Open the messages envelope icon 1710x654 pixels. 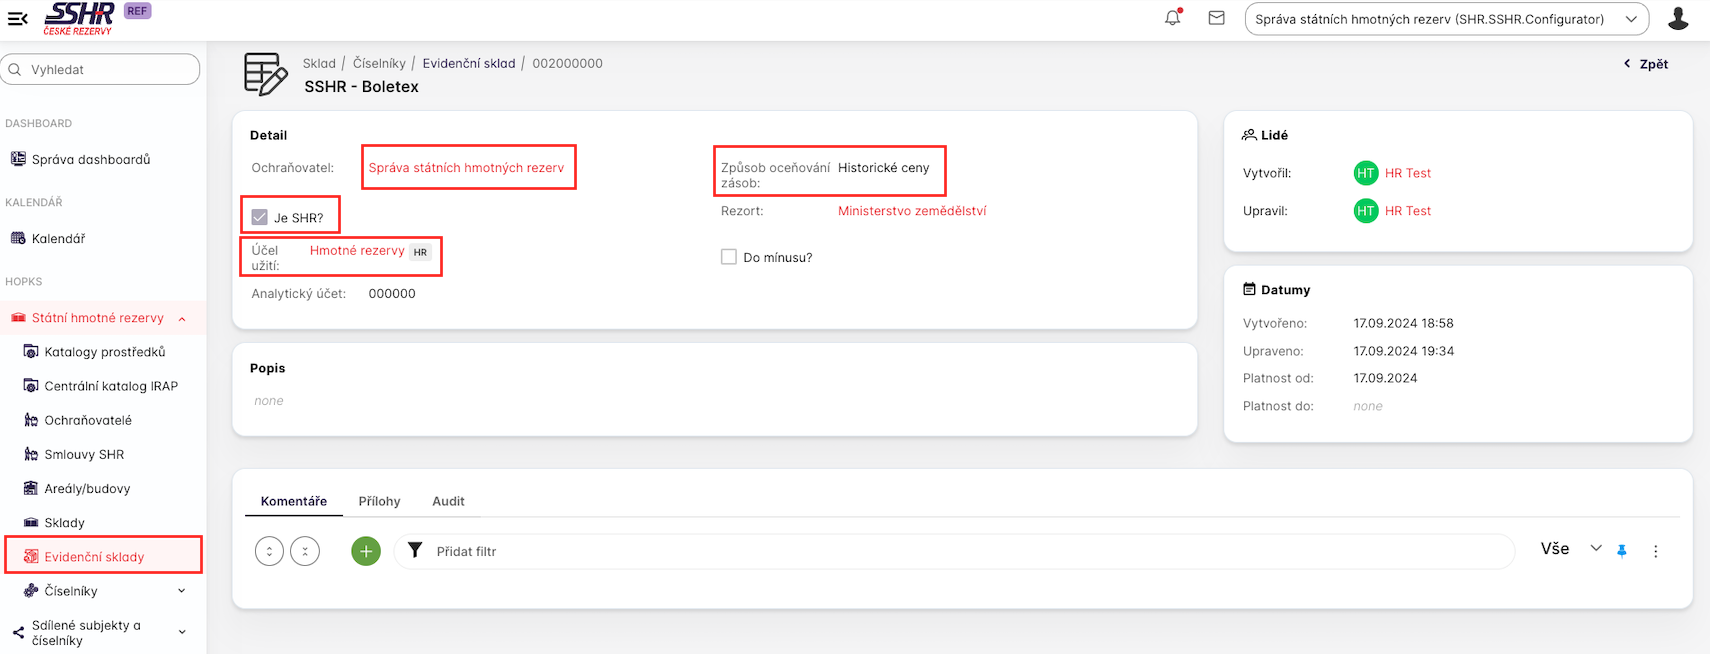click(x=1216, y=18)
